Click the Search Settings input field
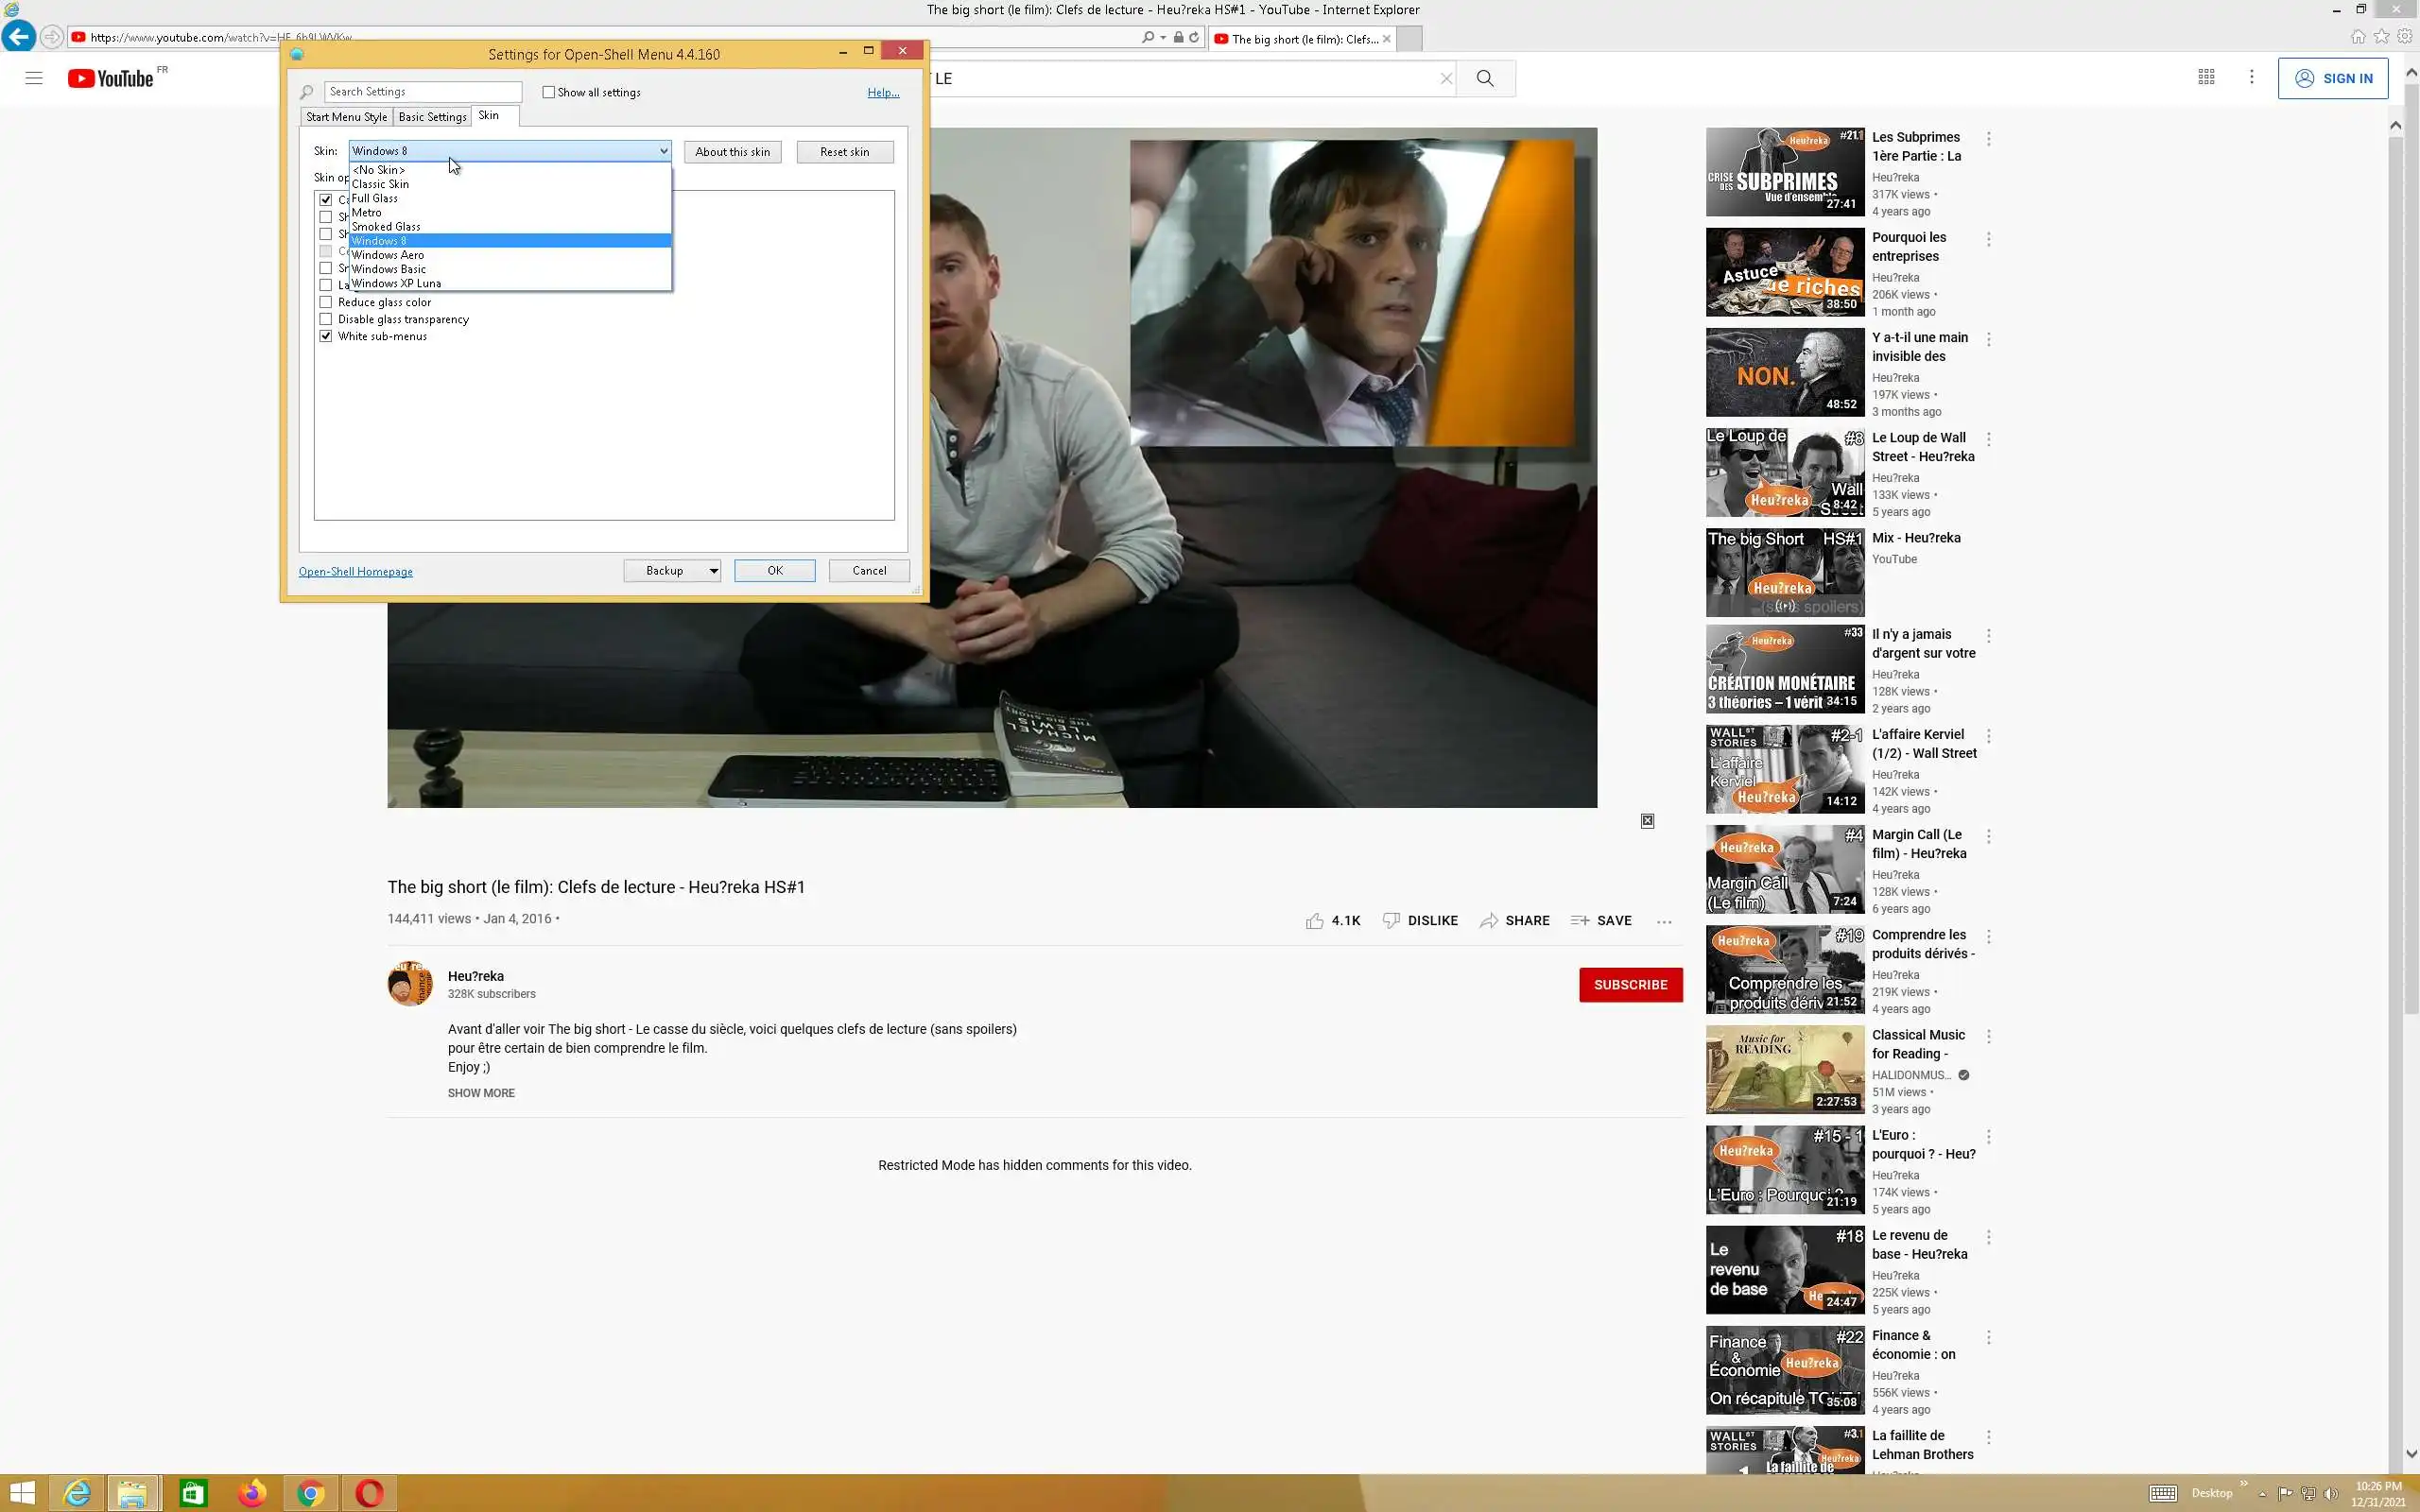This screenshot has width=2420, height=1512. click(x=422, y=92)
